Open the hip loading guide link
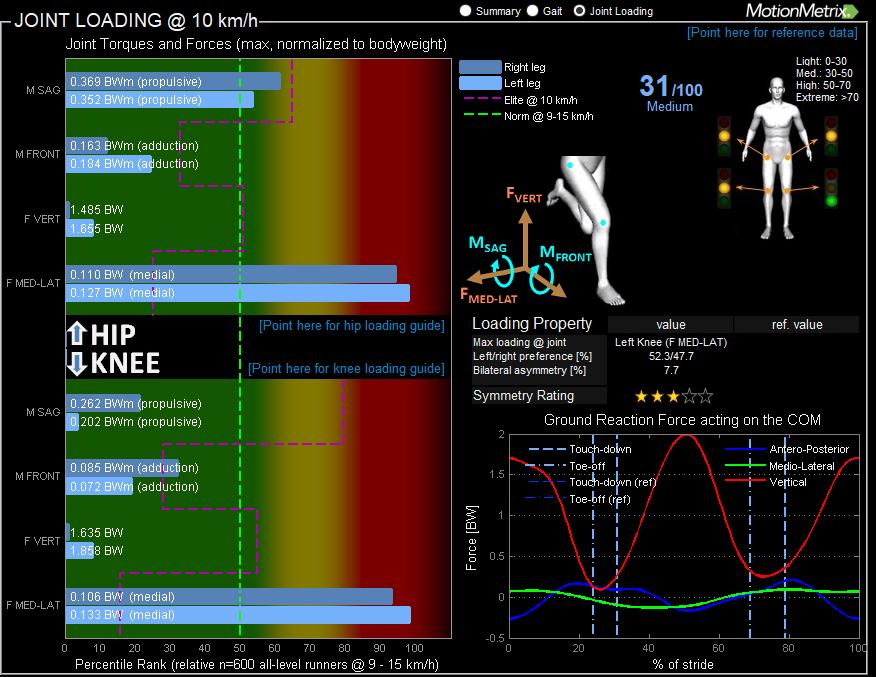 click(x=352, y=326)
